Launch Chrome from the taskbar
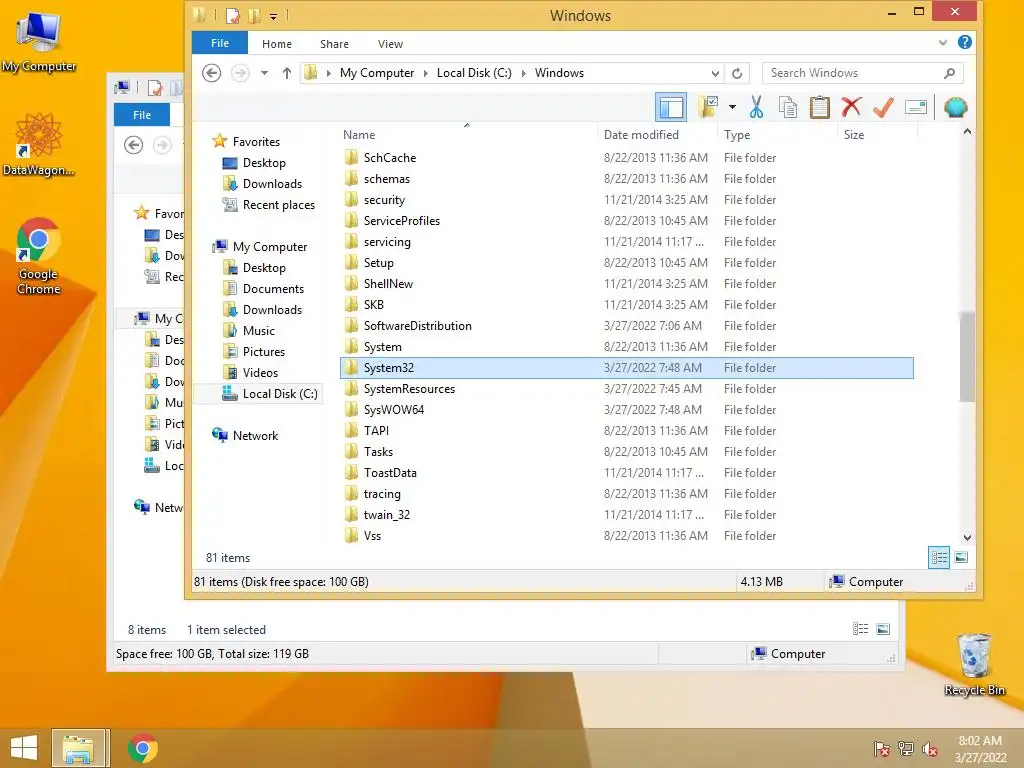Screen dimensions: 1024x768 142,748
